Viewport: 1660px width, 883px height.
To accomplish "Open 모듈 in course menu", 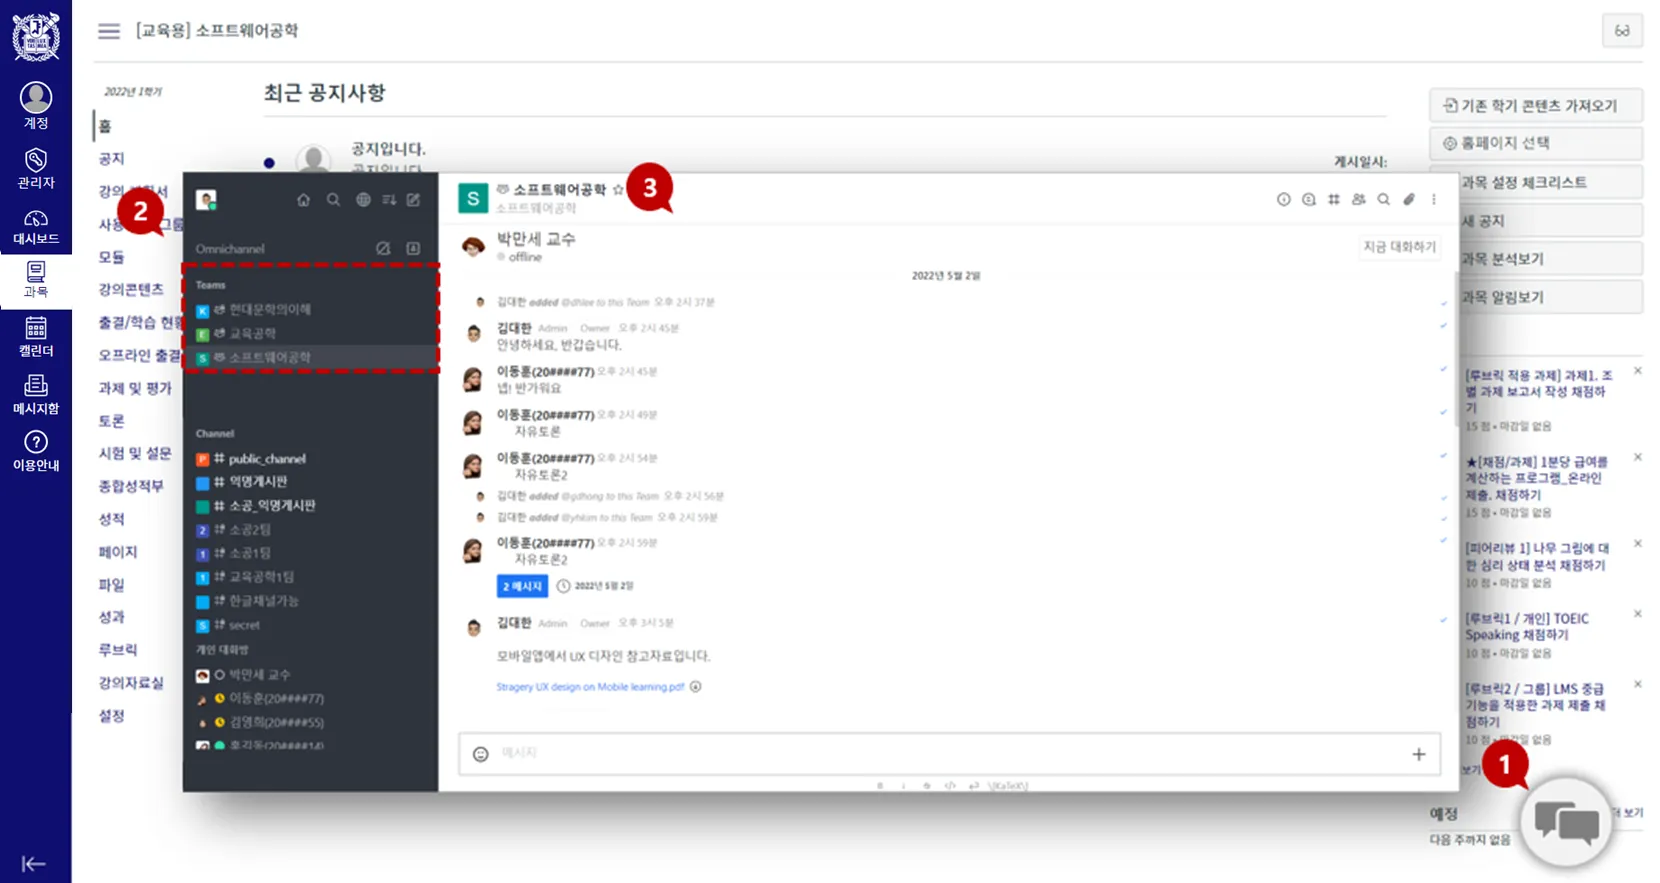I will (x=111, y=257).
